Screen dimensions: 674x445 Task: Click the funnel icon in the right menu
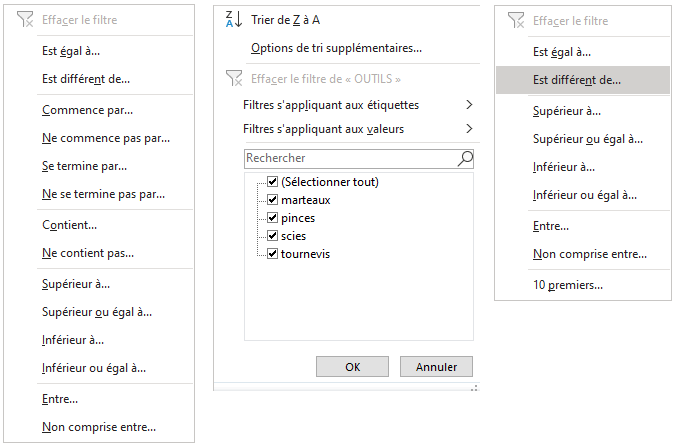(x=516, y=20)
